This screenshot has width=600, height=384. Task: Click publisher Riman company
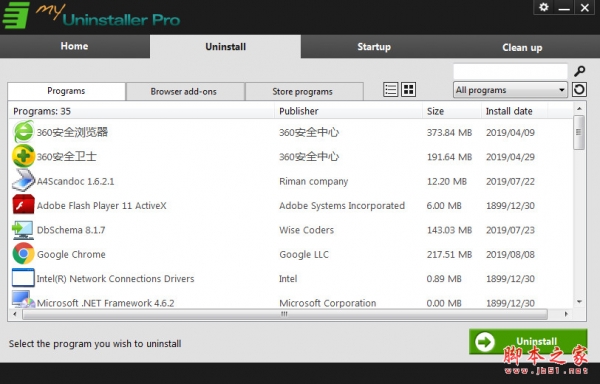coord(313,181)
